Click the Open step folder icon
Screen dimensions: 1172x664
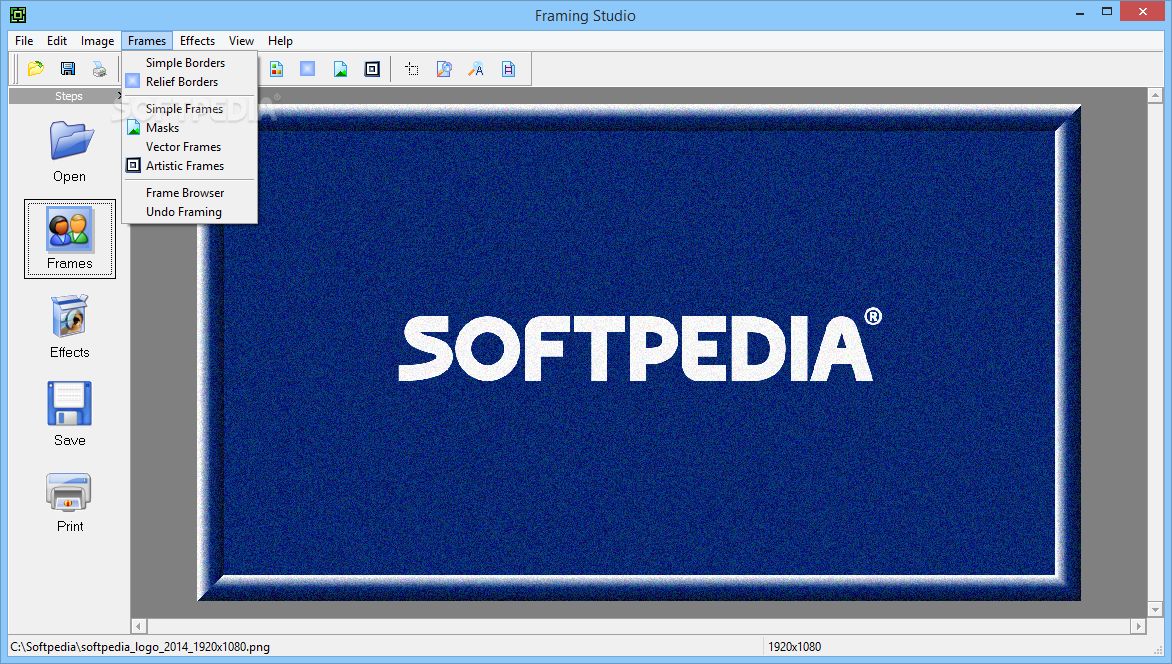pyautogui.click(x=71, y=141)
